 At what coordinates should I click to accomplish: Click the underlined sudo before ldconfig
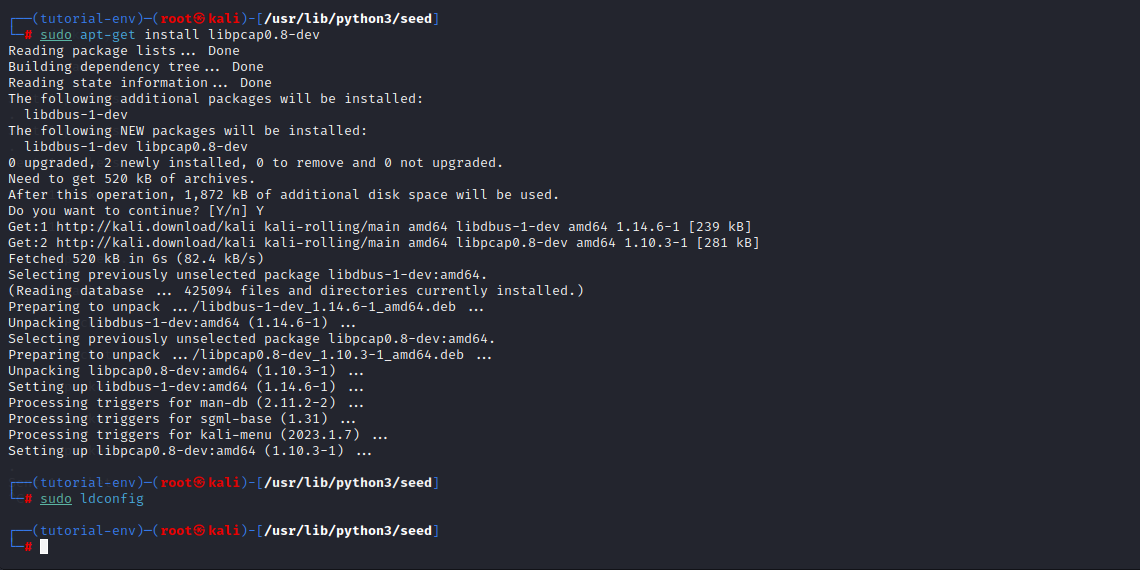pyautogui.click(x=56, y=499)
